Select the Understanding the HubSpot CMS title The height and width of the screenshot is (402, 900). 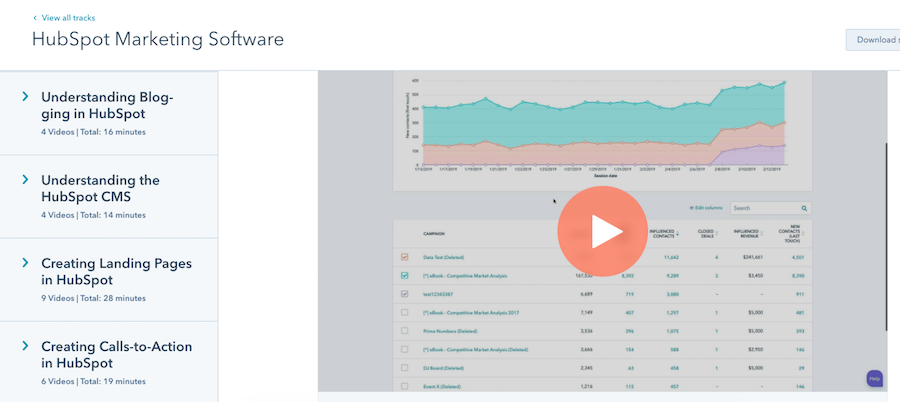click(100, 188)
